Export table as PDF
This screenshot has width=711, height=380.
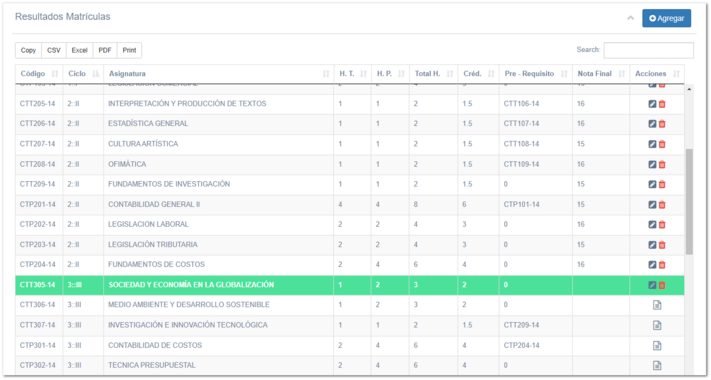click(105, 50)
